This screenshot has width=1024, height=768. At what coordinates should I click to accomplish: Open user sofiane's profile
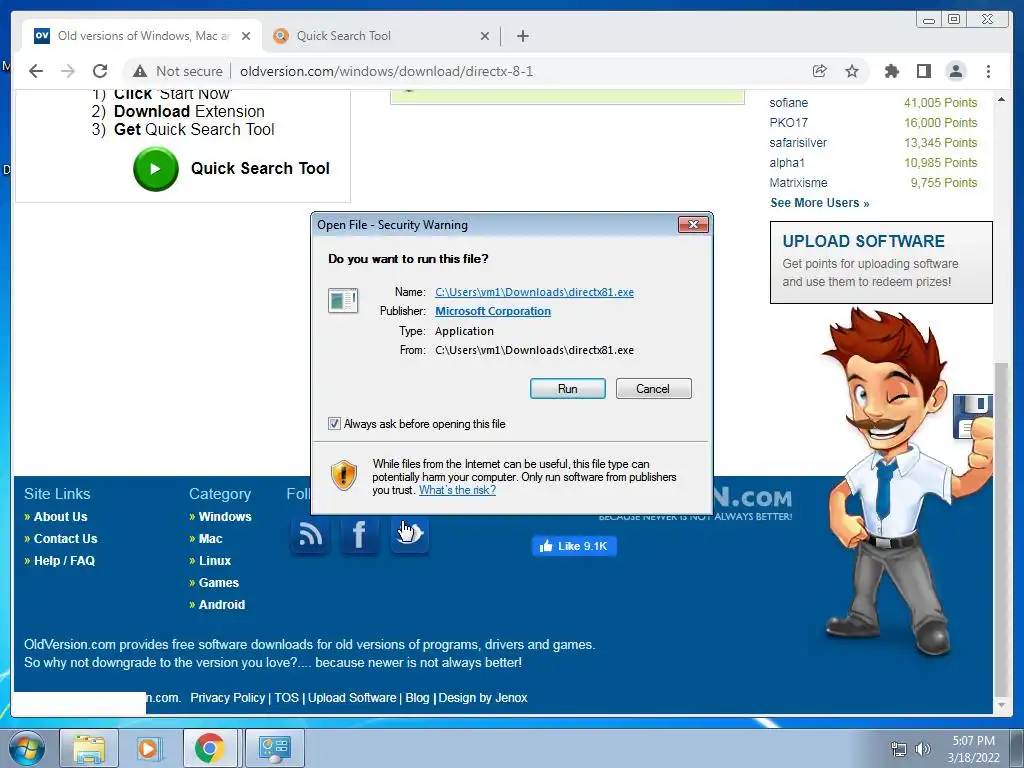tap(788, 103)
